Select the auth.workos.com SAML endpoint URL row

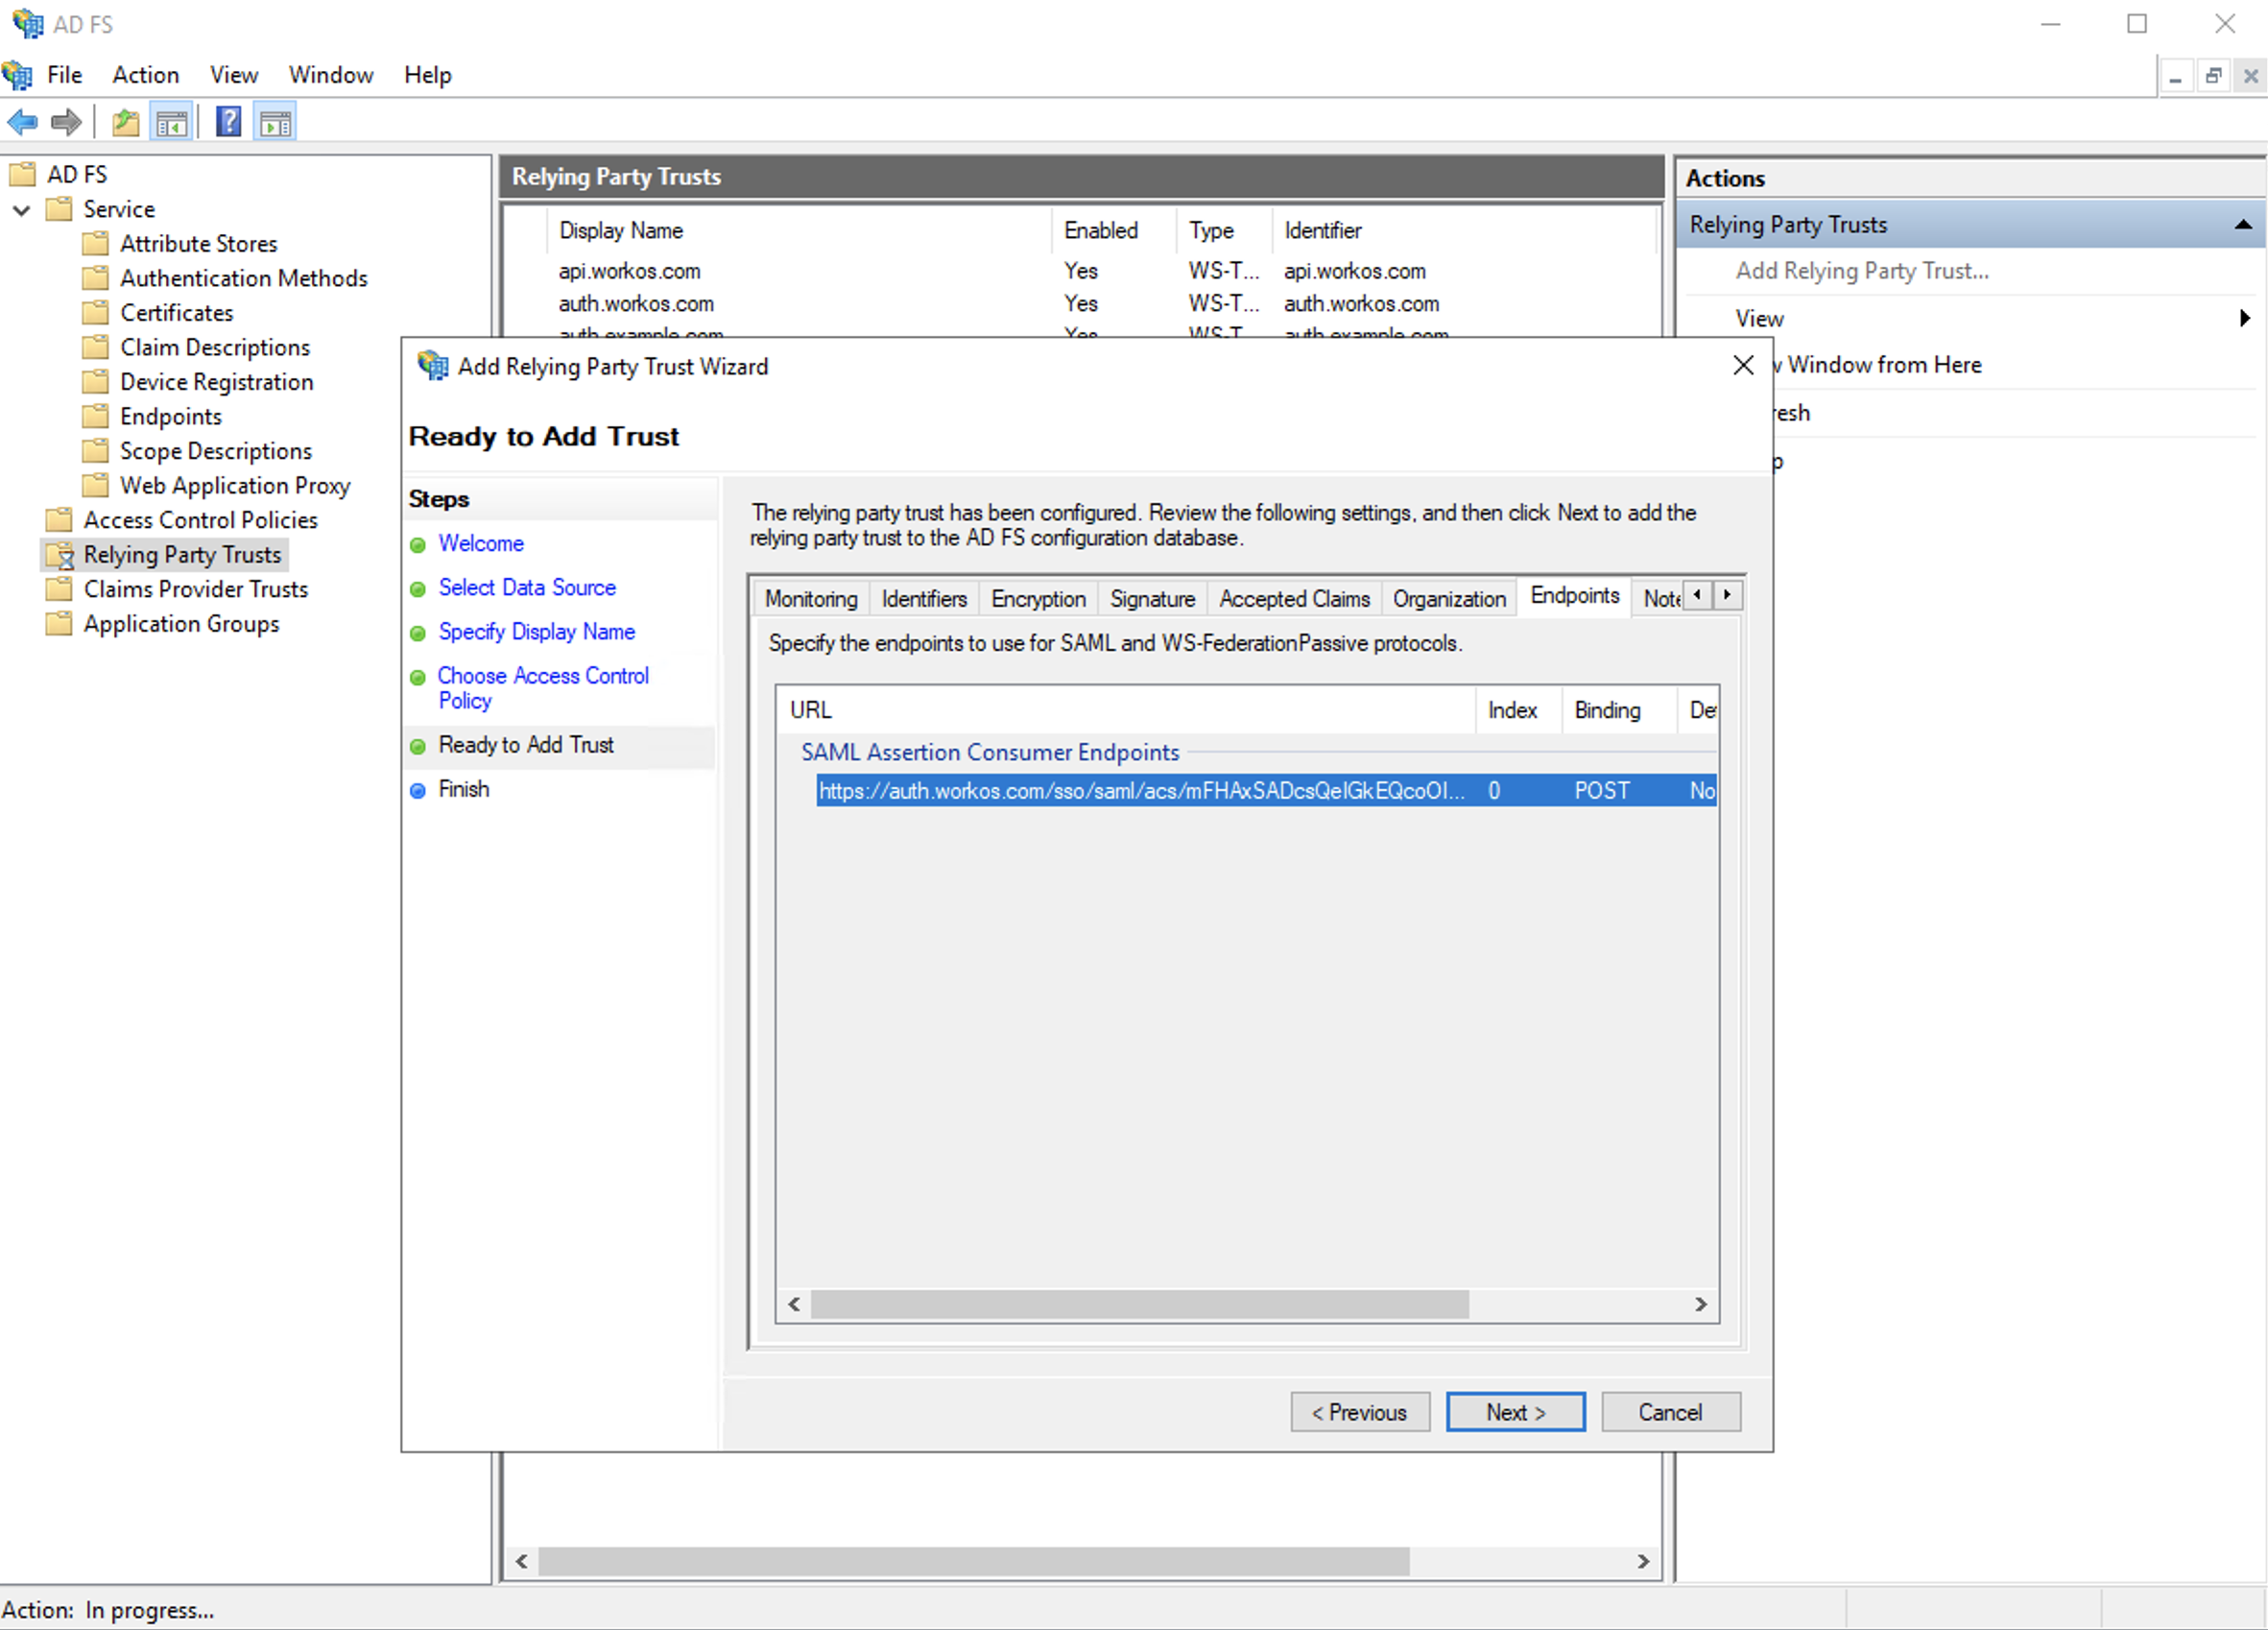point(1266,791)
